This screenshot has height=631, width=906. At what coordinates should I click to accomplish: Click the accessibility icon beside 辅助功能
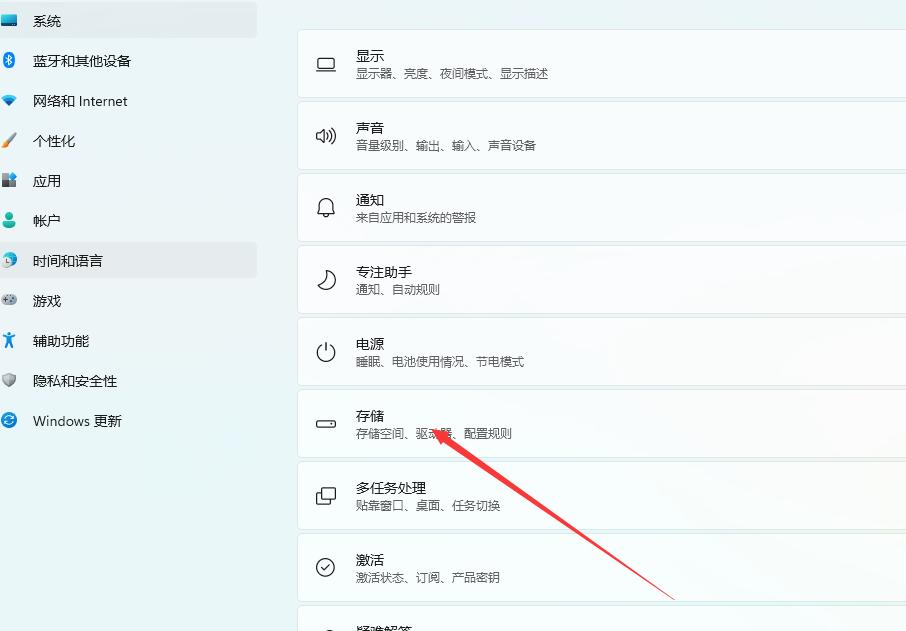(12, 341)
